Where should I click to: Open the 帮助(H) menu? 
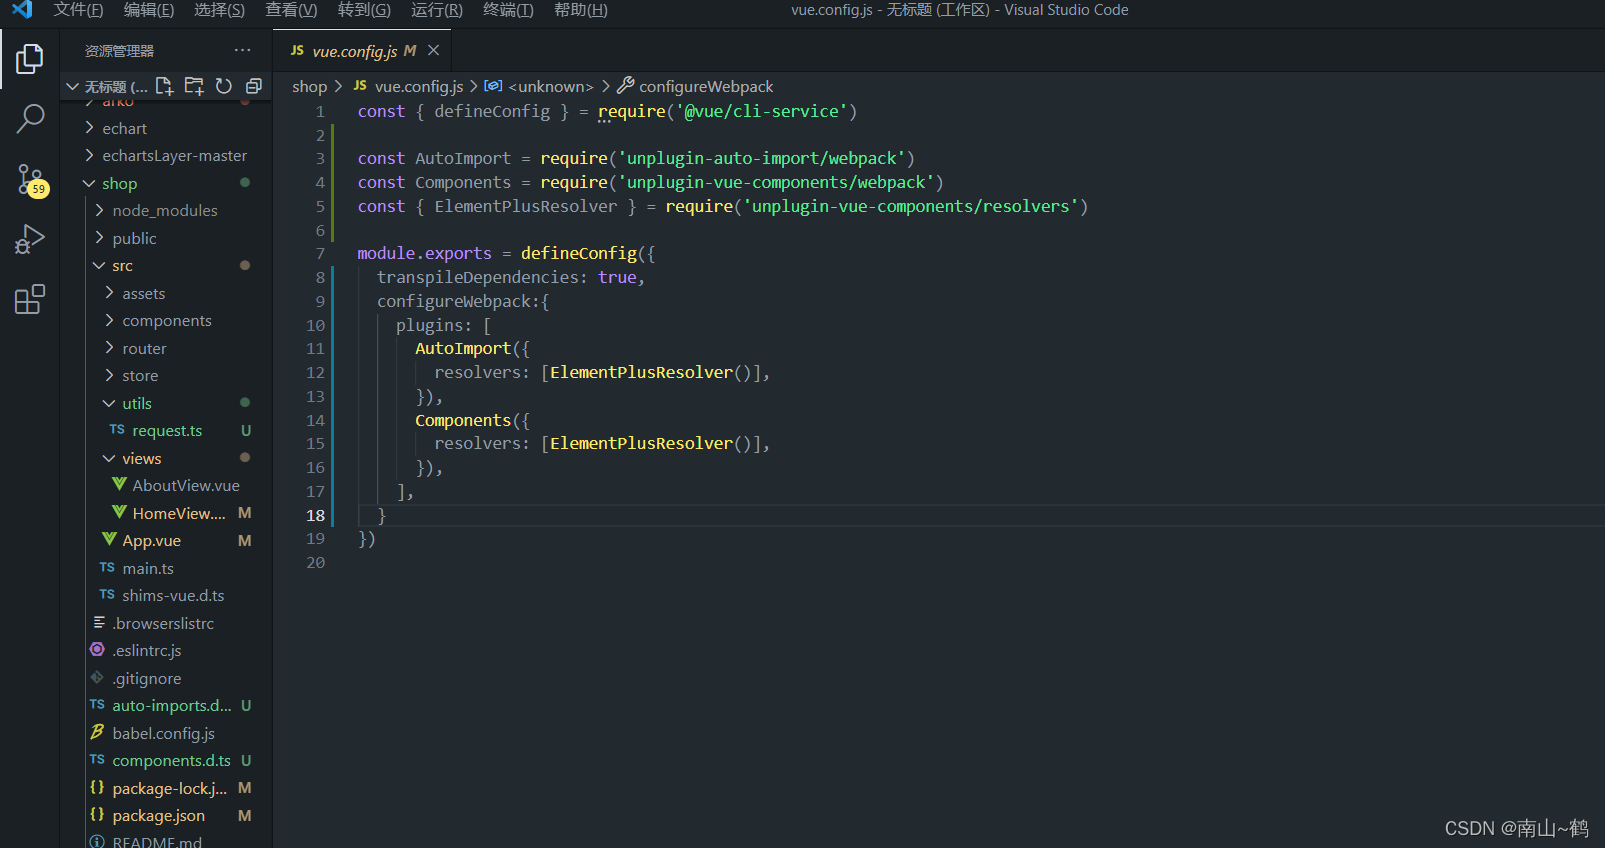(x=581, y=10)
